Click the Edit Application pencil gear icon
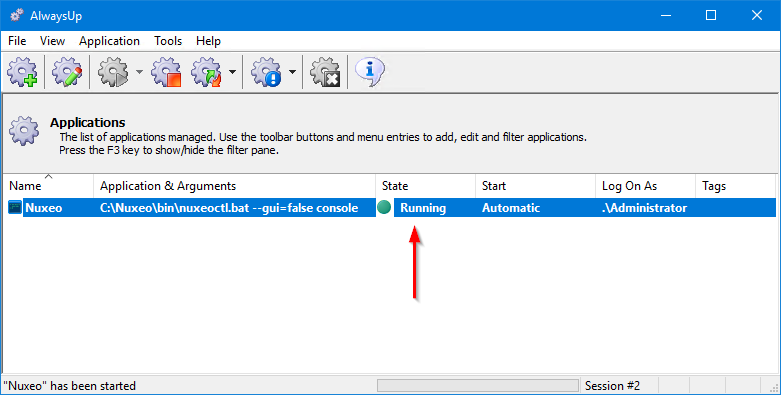Screen dimensions: 781x395 pos(67,73)
